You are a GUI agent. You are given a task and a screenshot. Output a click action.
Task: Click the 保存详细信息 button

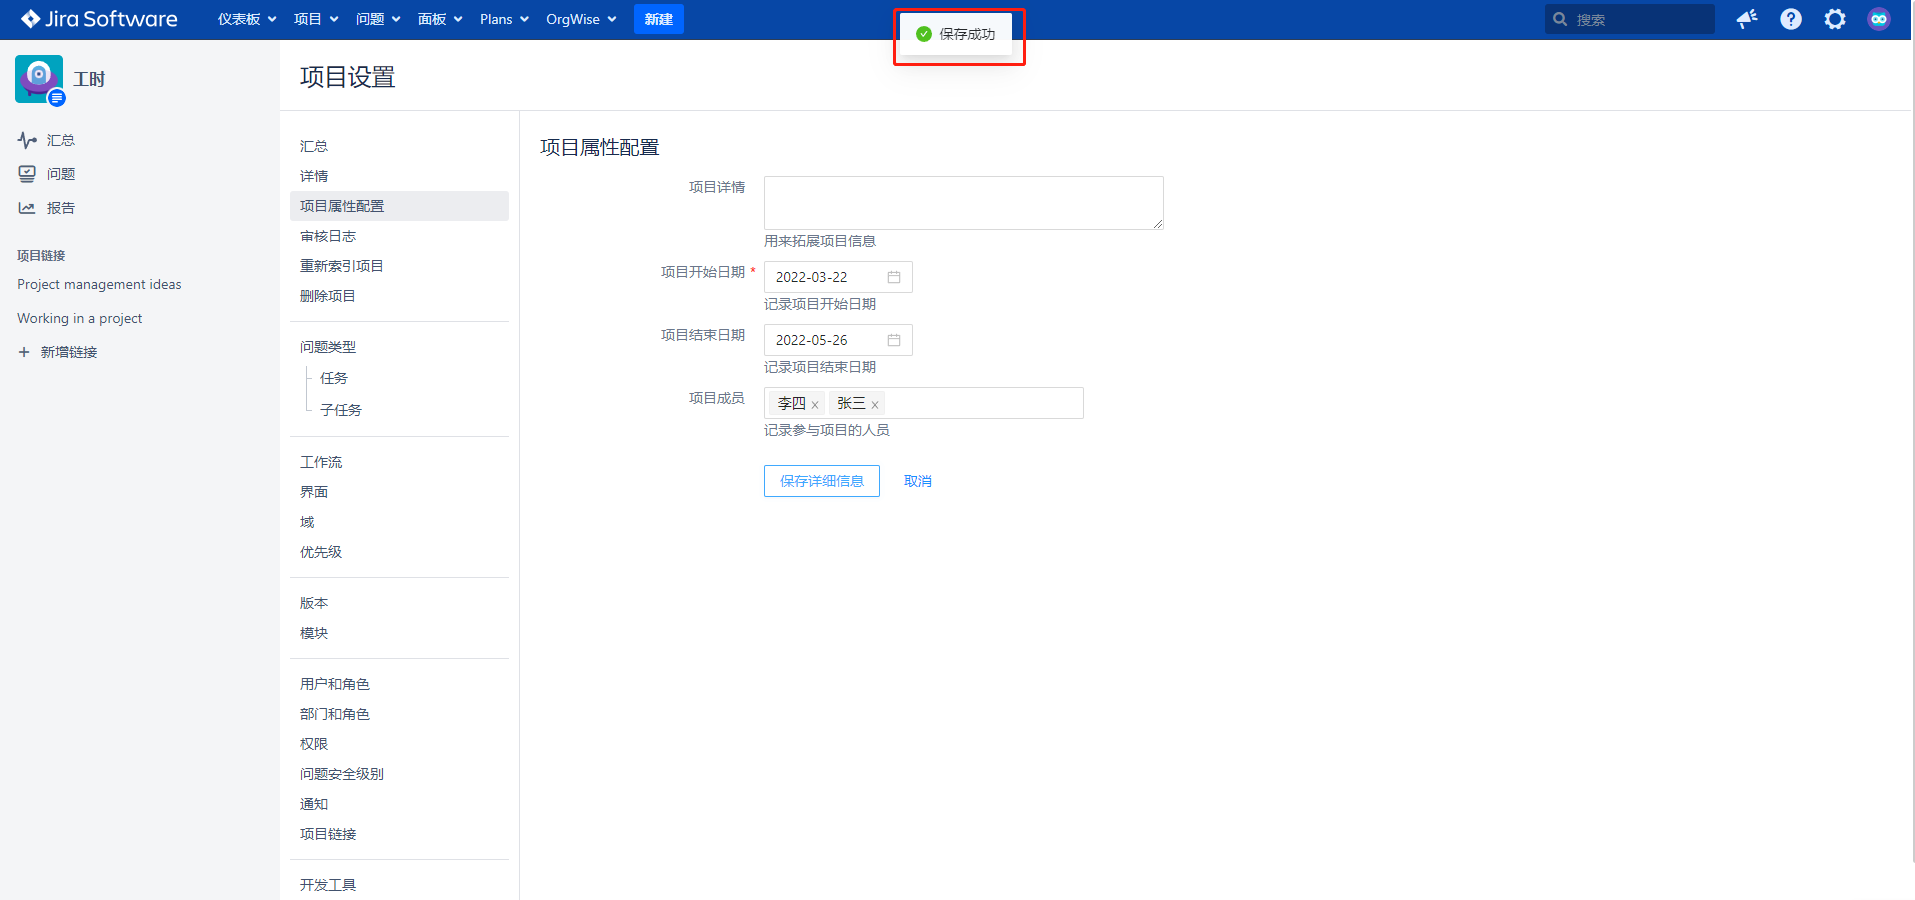tap(821, 481)
